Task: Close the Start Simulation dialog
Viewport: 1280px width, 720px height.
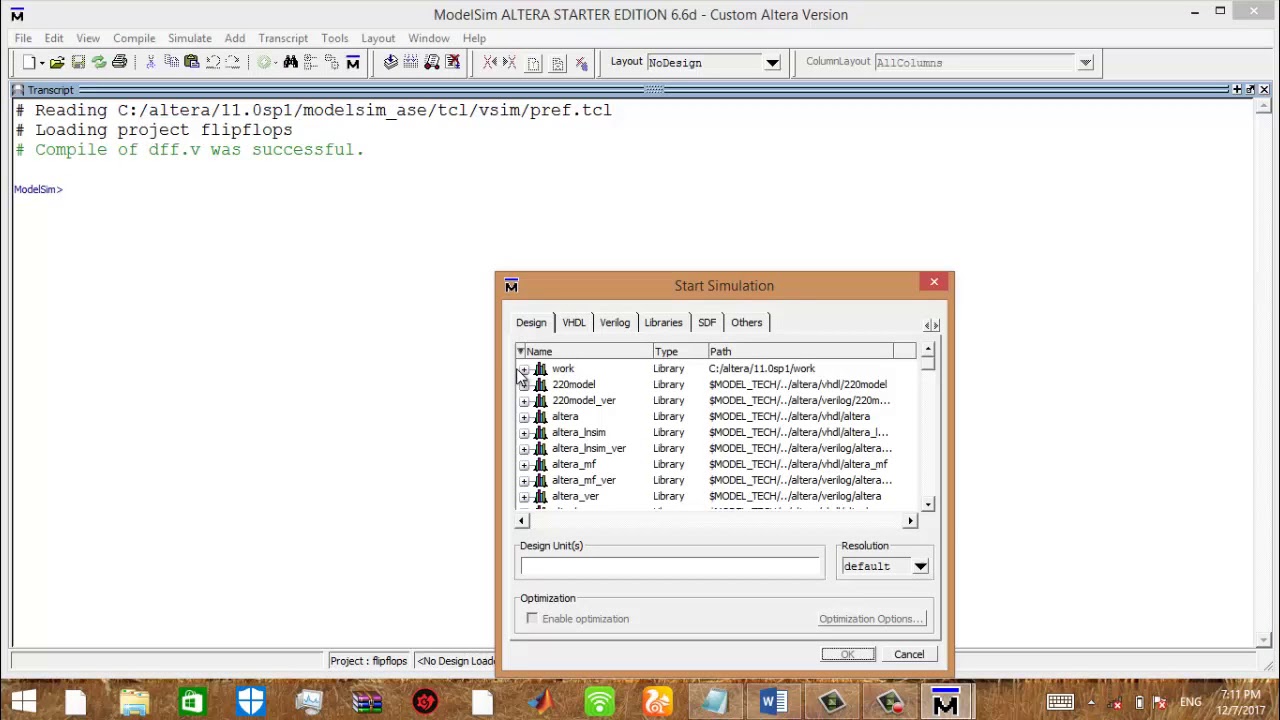Action: pyautogui.click(x=934, y=282)
